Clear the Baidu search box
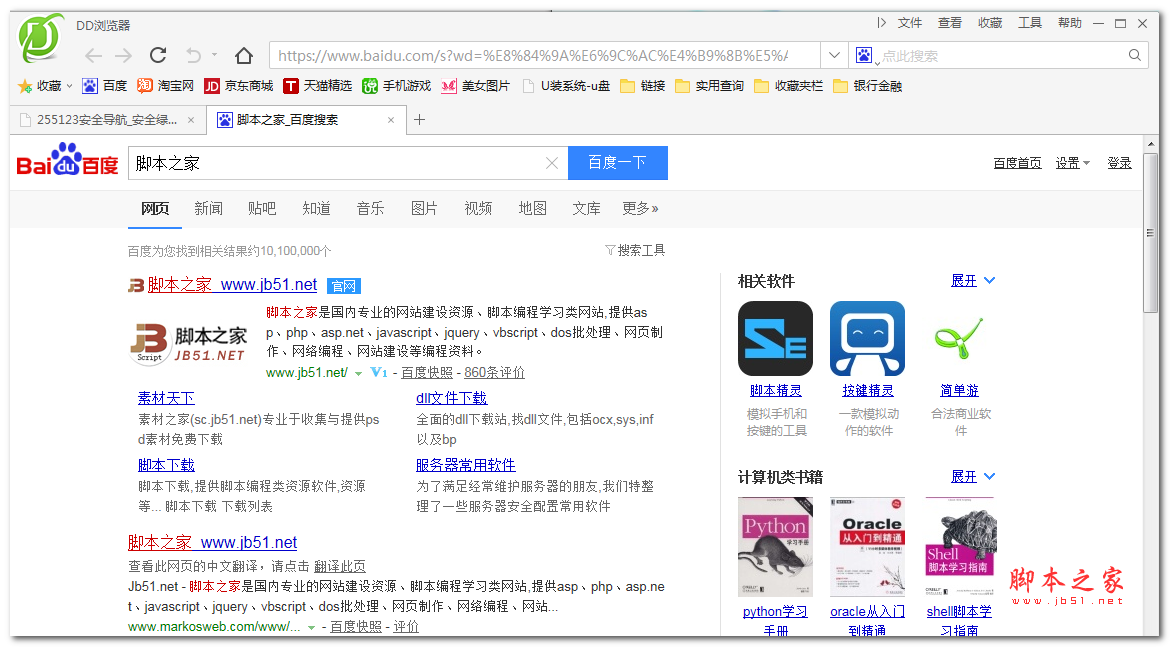 tap(551, 163)
